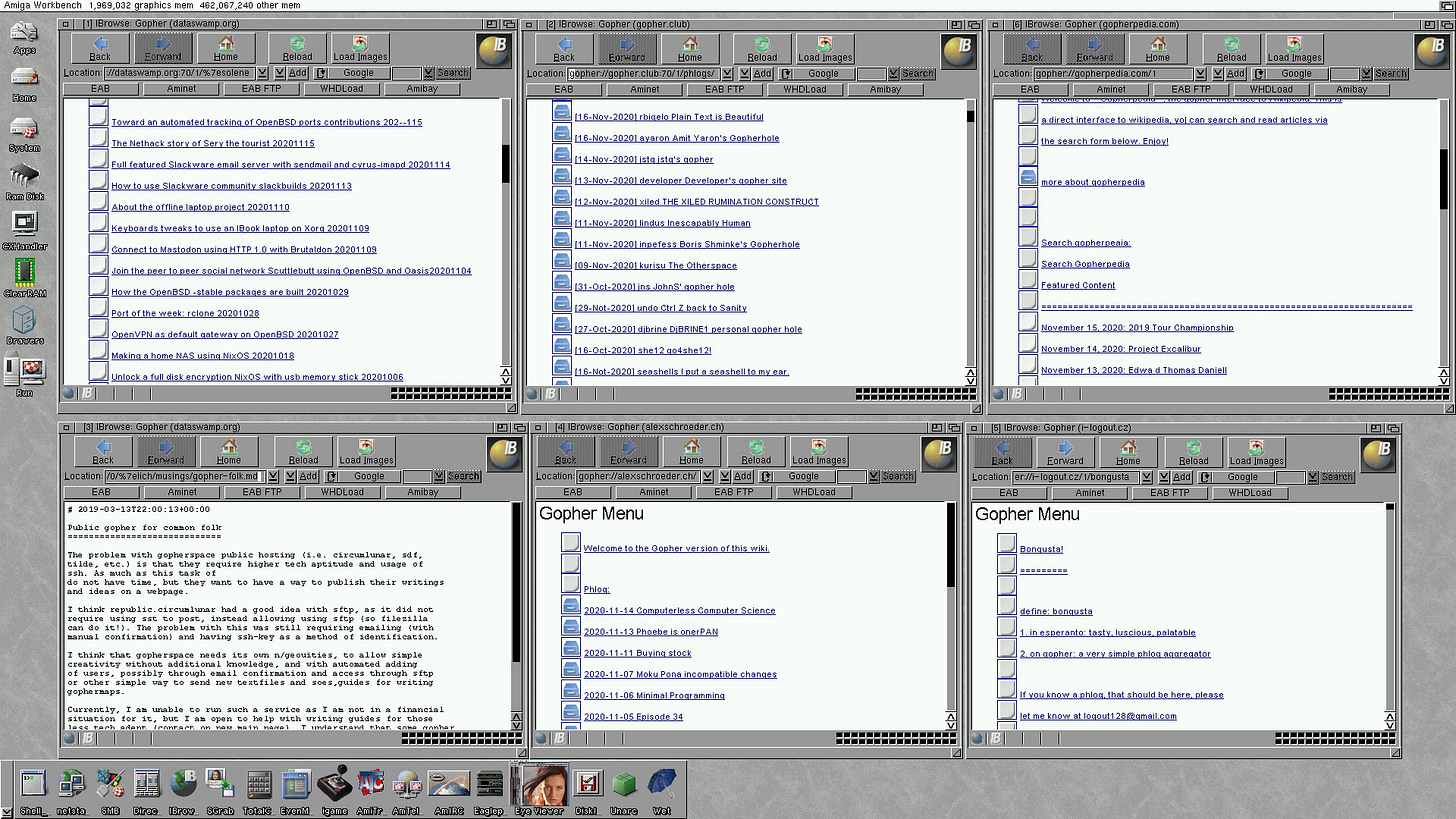Launch AmIRC from the dock
Screen dimensions: 1456x819
pos(449,790)
